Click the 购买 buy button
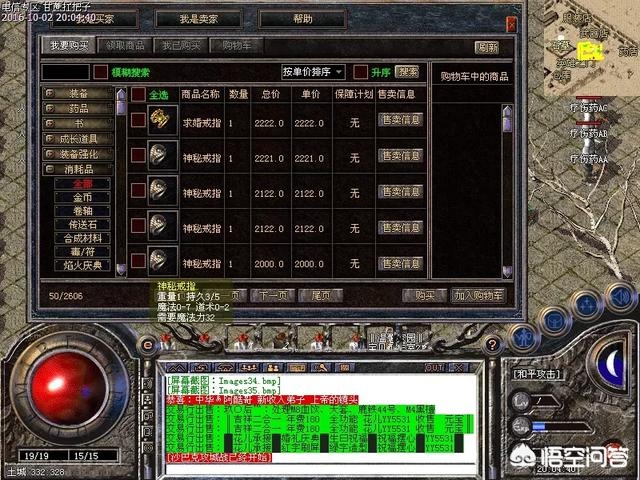 pyautogui.click(x=424, y=295)
